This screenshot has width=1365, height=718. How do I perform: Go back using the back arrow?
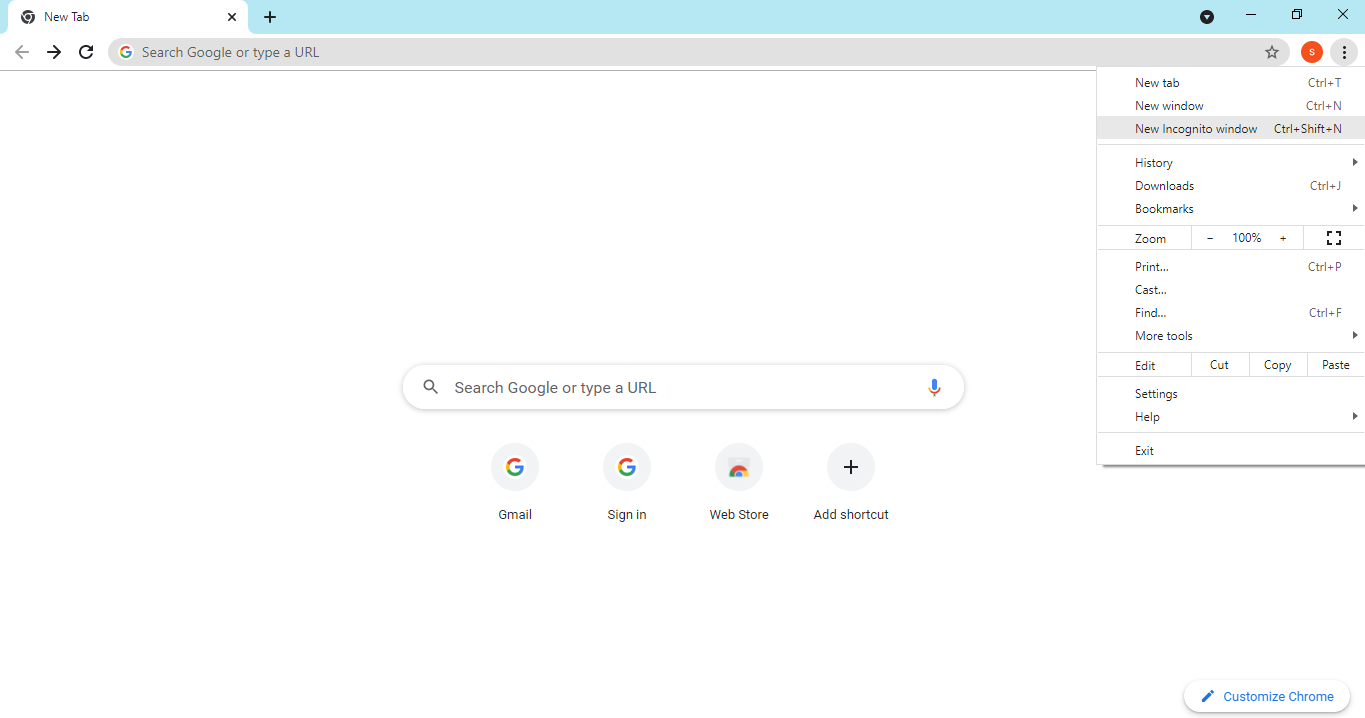coord(21,52)
